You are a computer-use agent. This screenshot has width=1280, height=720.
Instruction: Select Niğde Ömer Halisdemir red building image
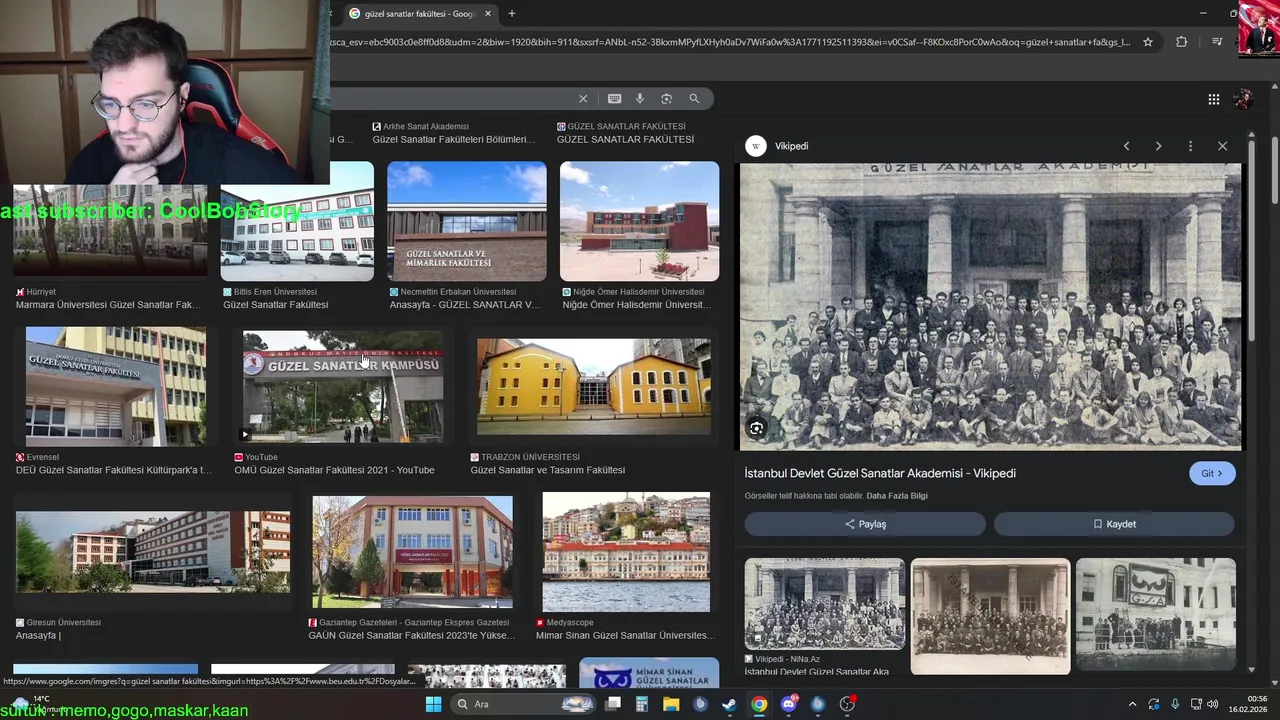click(x=639, y=221)
